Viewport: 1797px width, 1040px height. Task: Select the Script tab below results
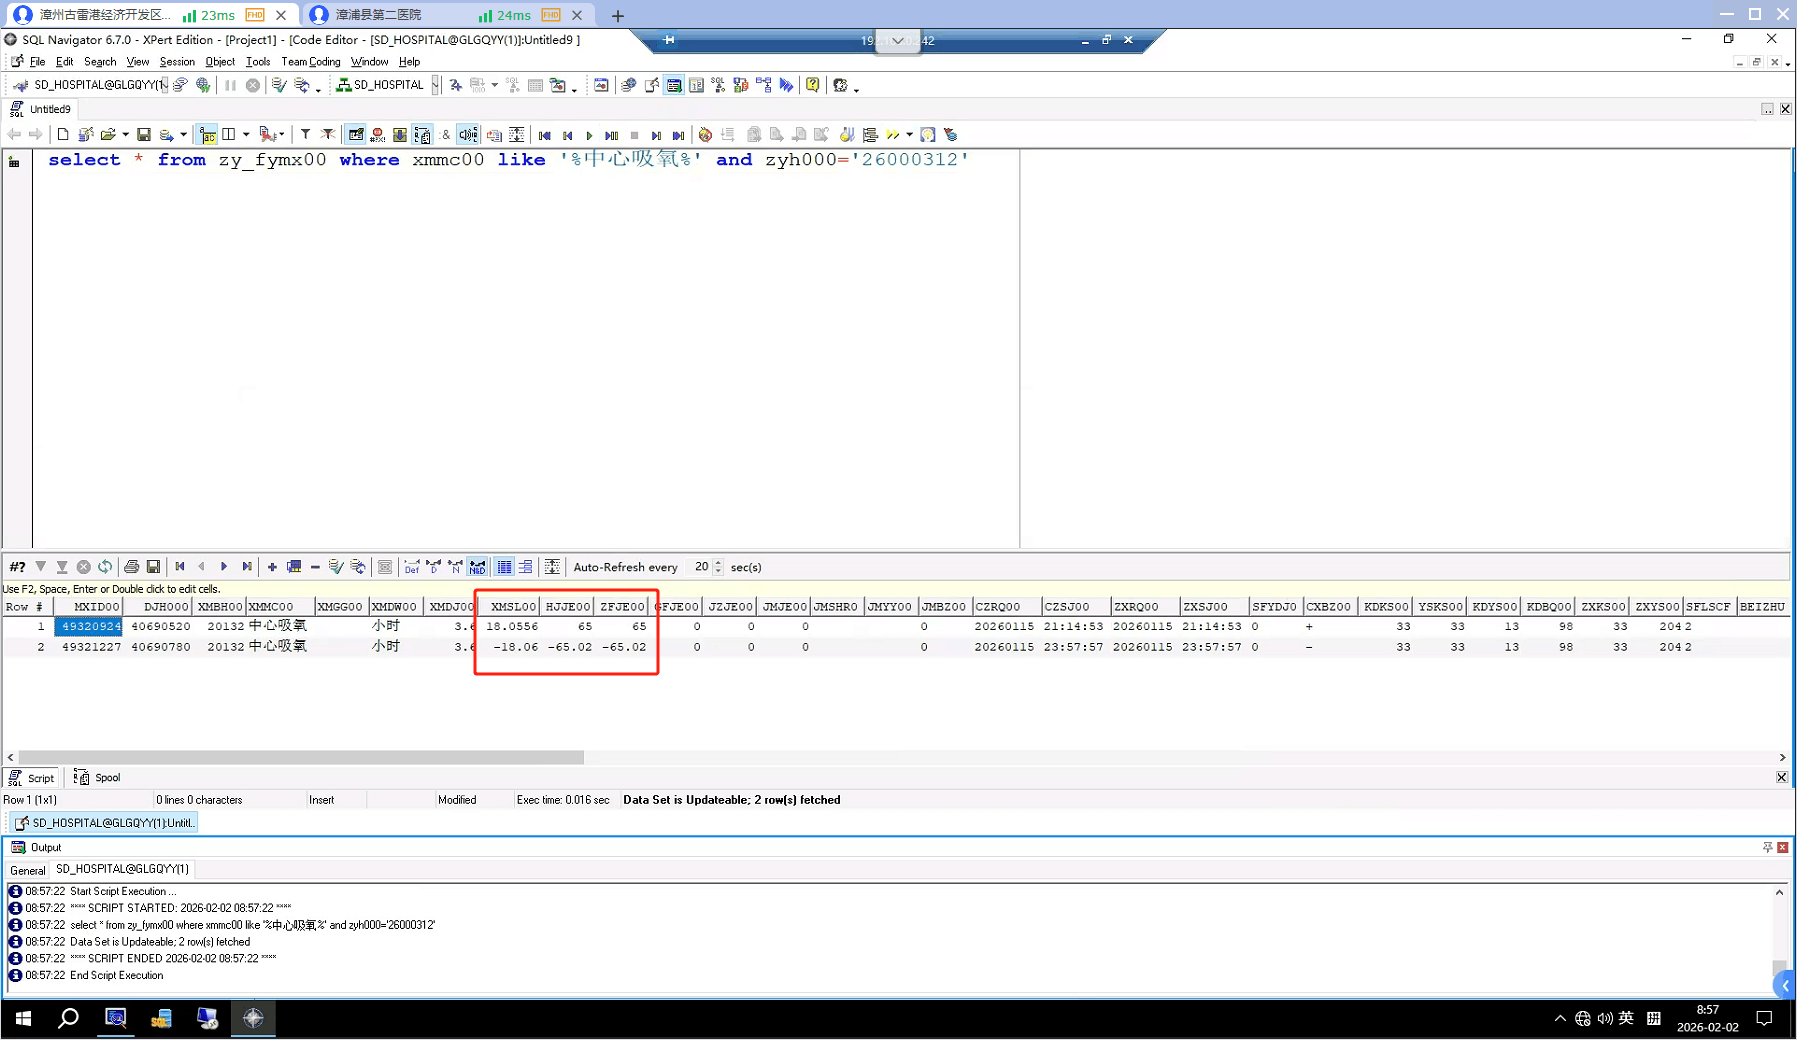(32, 778)
